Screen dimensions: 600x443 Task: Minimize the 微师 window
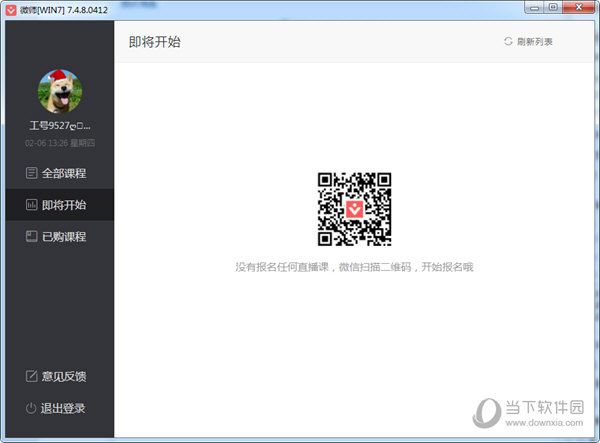click(x=535, y=8)
